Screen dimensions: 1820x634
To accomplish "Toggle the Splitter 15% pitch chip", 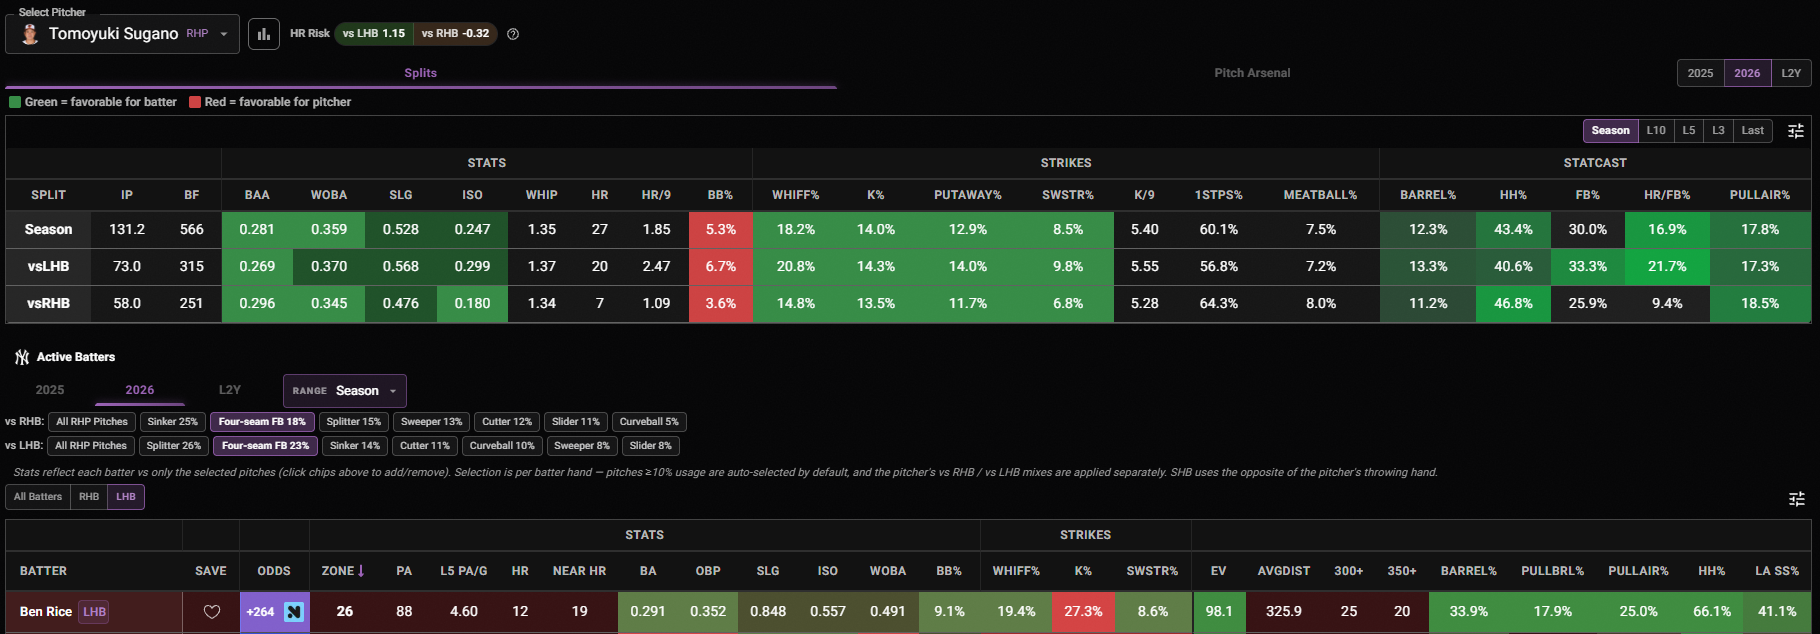I will 353,422.
